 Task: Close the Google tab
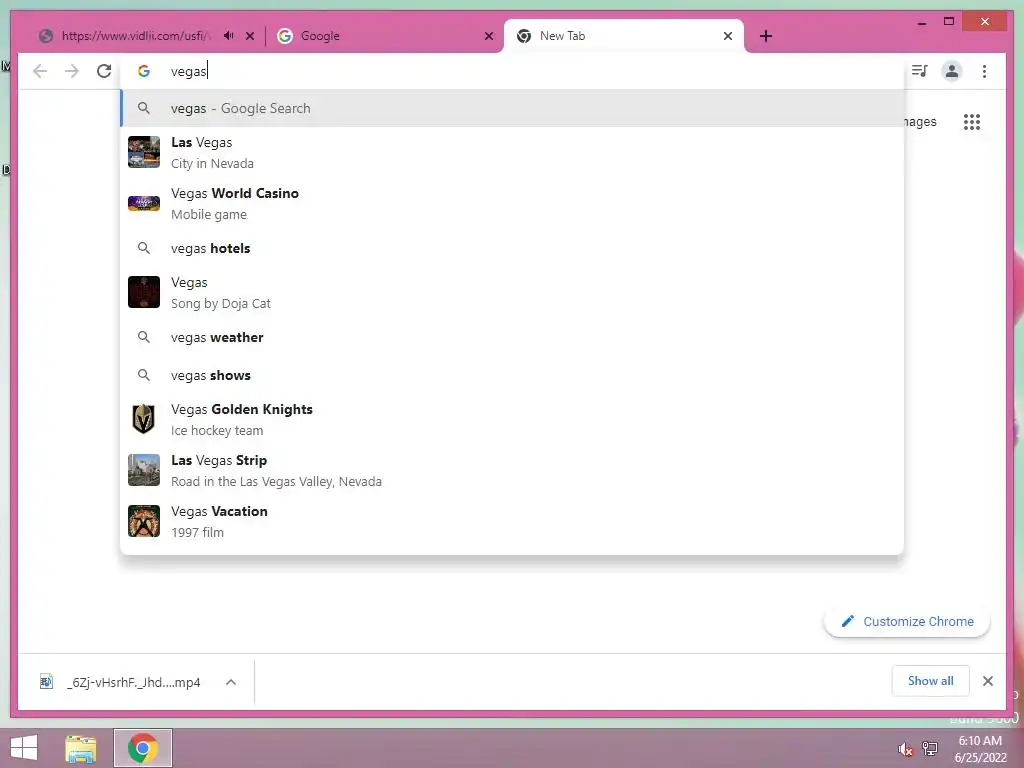tap(488, 36)
